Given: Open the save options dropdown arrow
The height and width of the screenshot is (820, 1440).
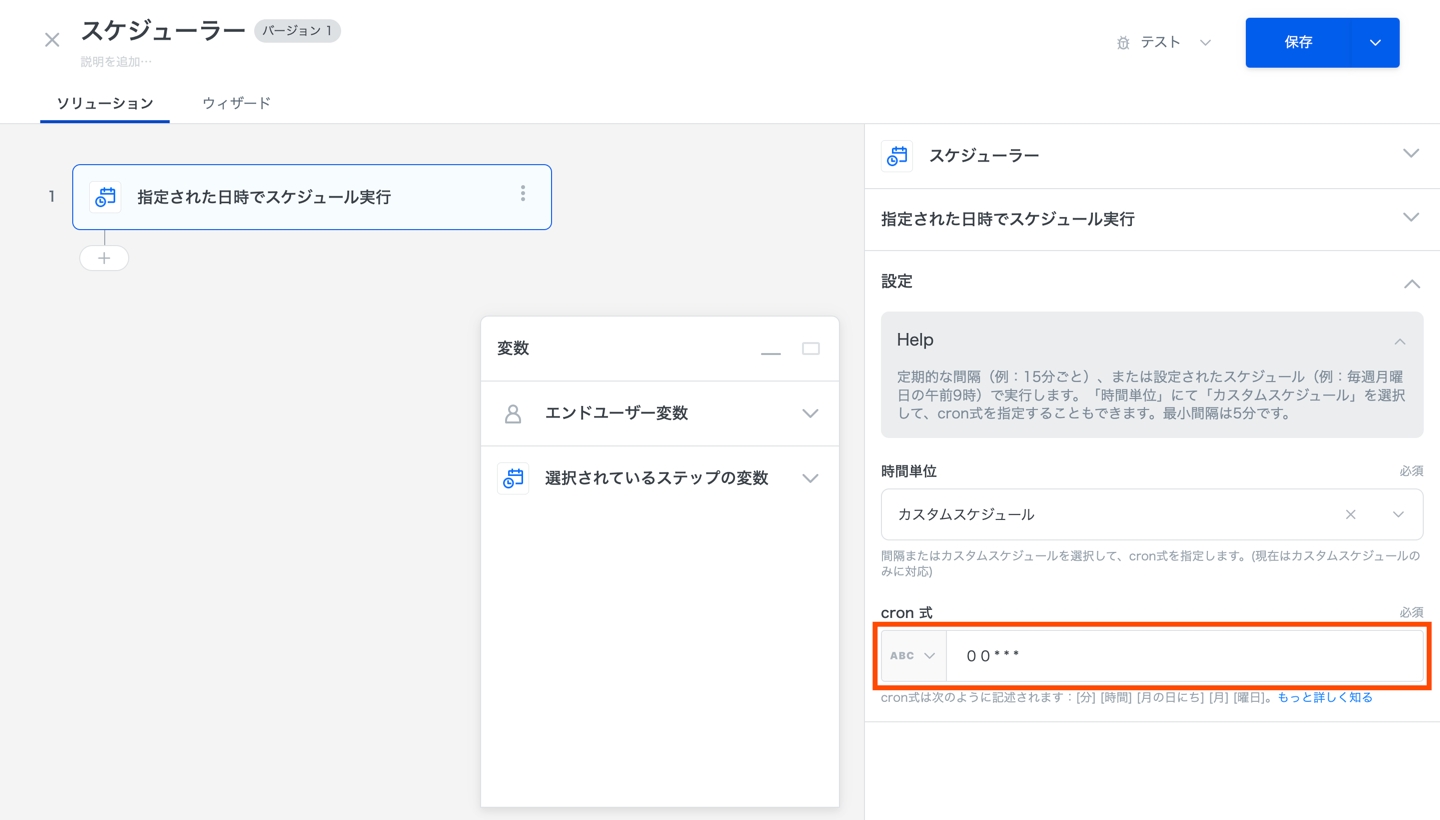Looking at the screenshot, I should (1375, 43).
